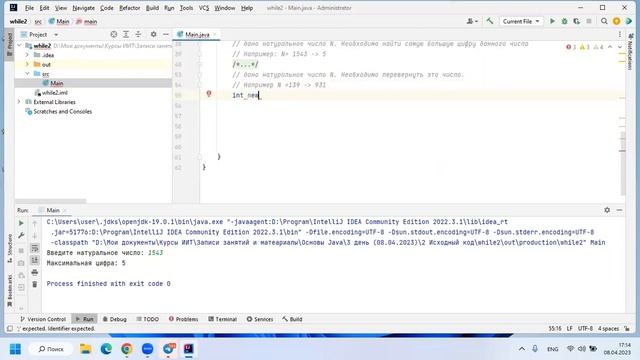Open the File menu
640x360 pixels.
[29, 8]
